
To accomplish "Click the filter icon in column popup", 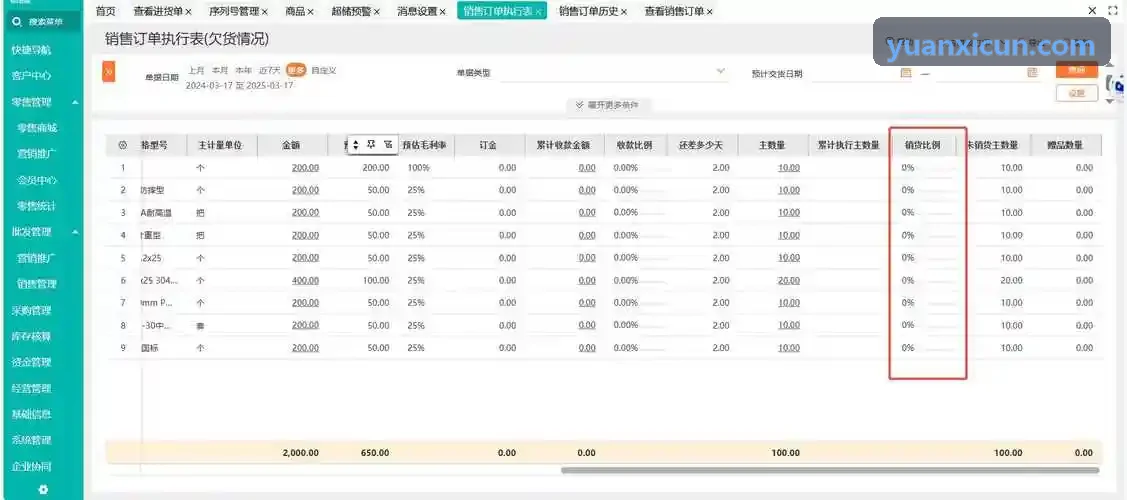I will click(x=387, y=144).
